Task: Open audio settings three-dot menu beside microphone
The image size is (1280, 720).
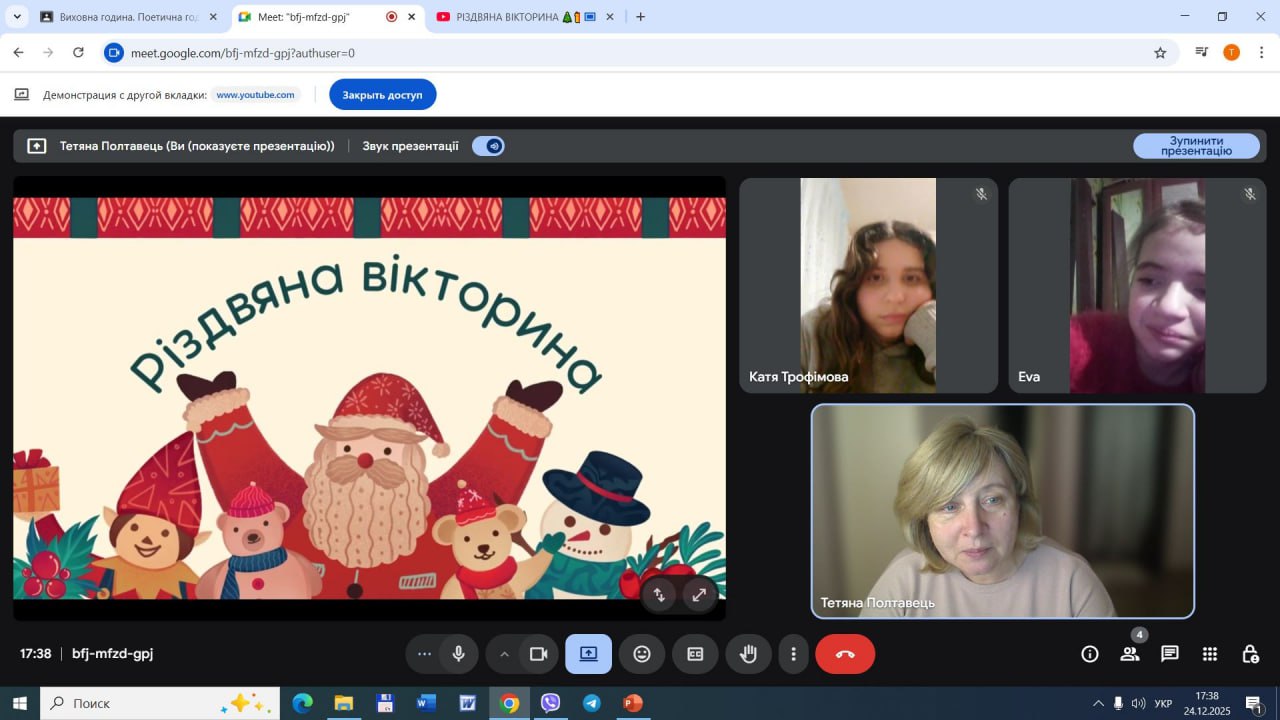Action: pyautogui.click(x=424, y=654)
